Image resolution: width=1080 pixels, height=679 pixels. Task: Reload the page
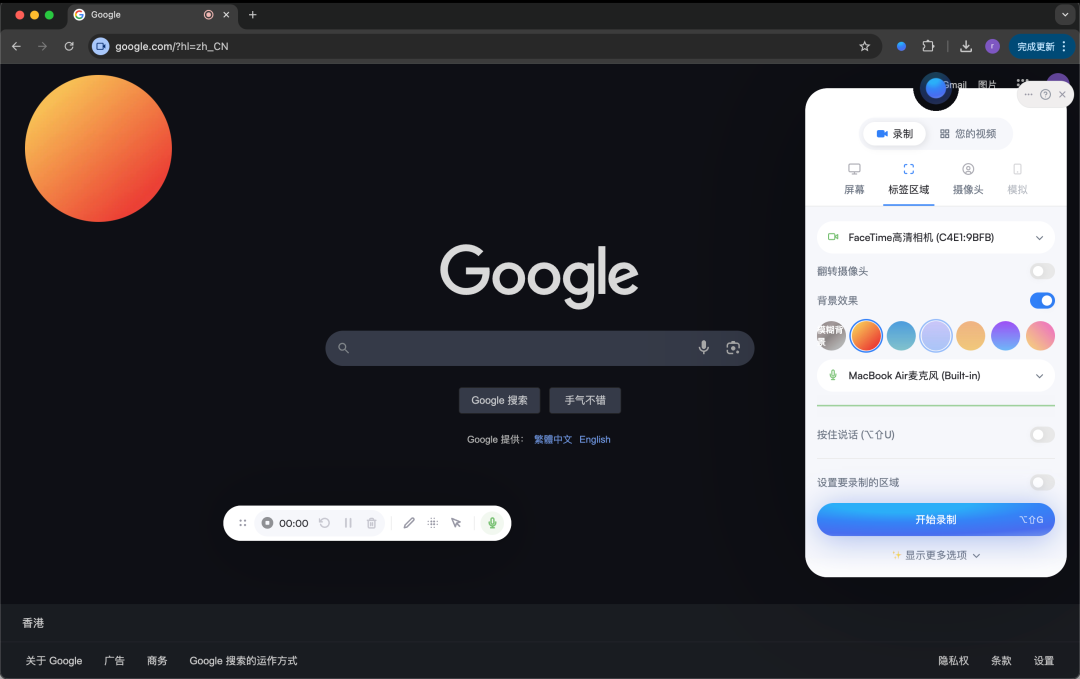(69, 46)
